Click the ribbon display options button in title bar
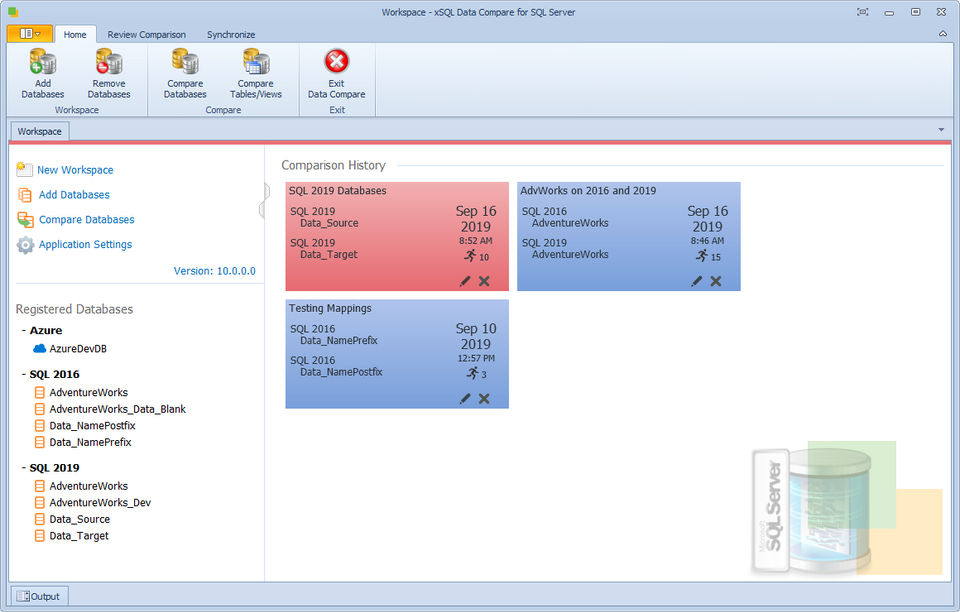960x612 pixels. pos(863,12)
